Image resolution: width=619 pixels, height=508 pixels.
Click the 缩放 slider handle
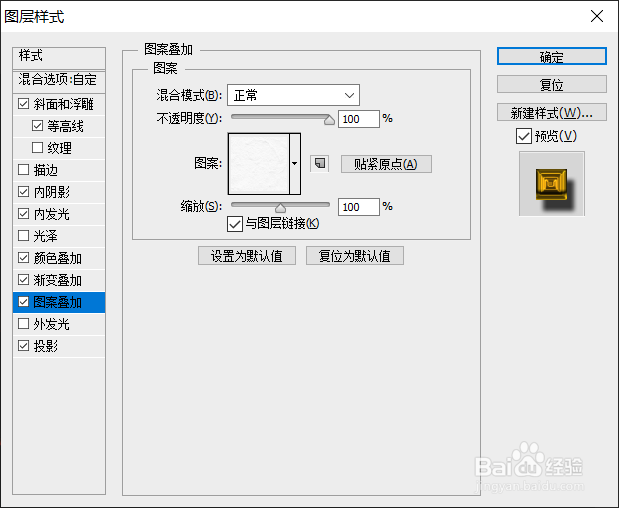(x=280, y=208)
